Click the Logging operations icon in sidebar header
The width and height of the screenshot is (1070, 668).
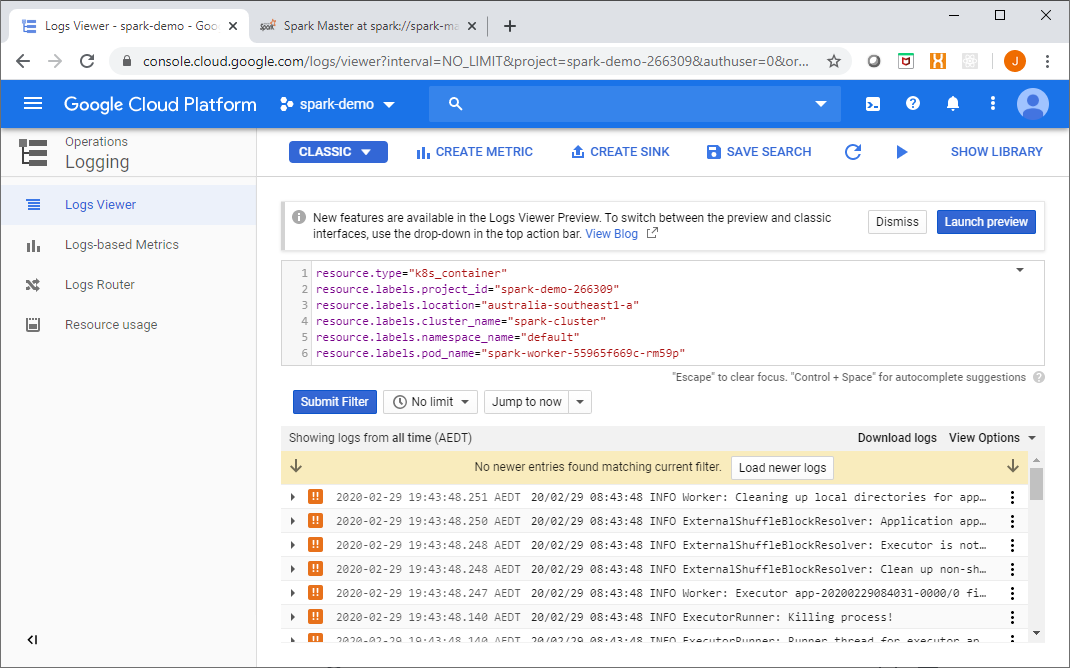[33, 152]
